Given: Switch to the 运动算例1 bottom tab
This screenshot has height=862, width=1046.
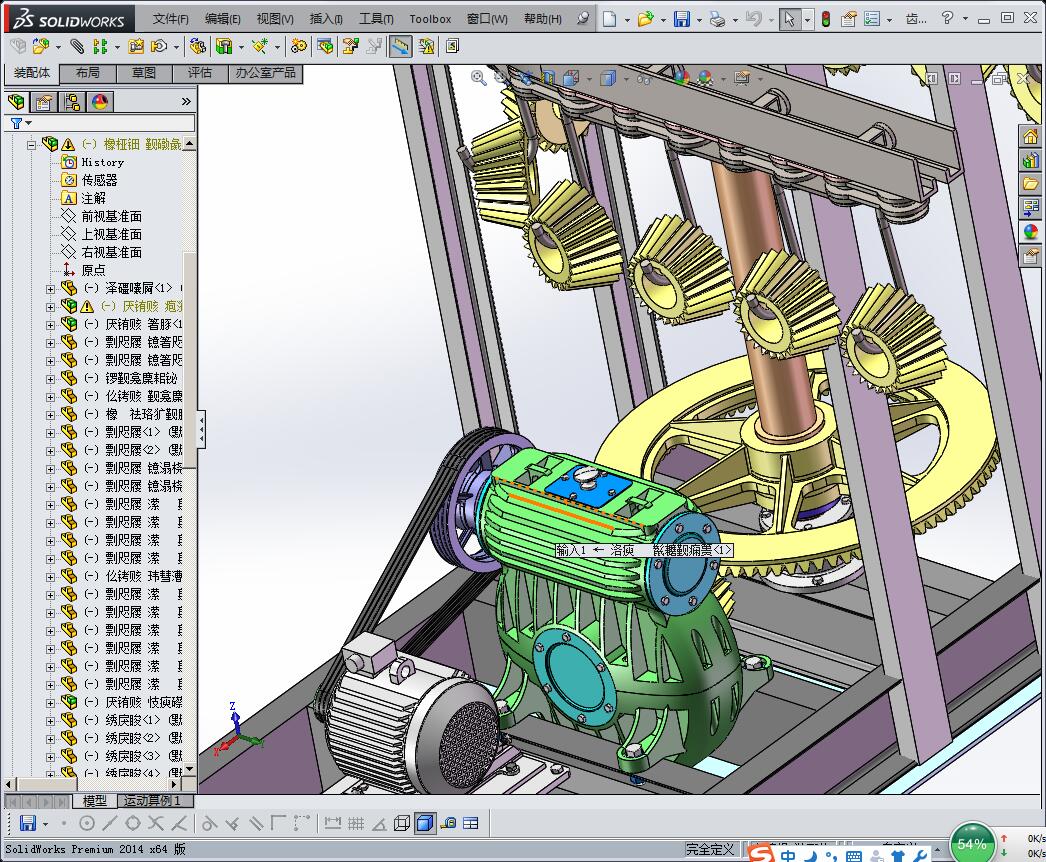Looking at the screenshot, I should click(150, 801).
